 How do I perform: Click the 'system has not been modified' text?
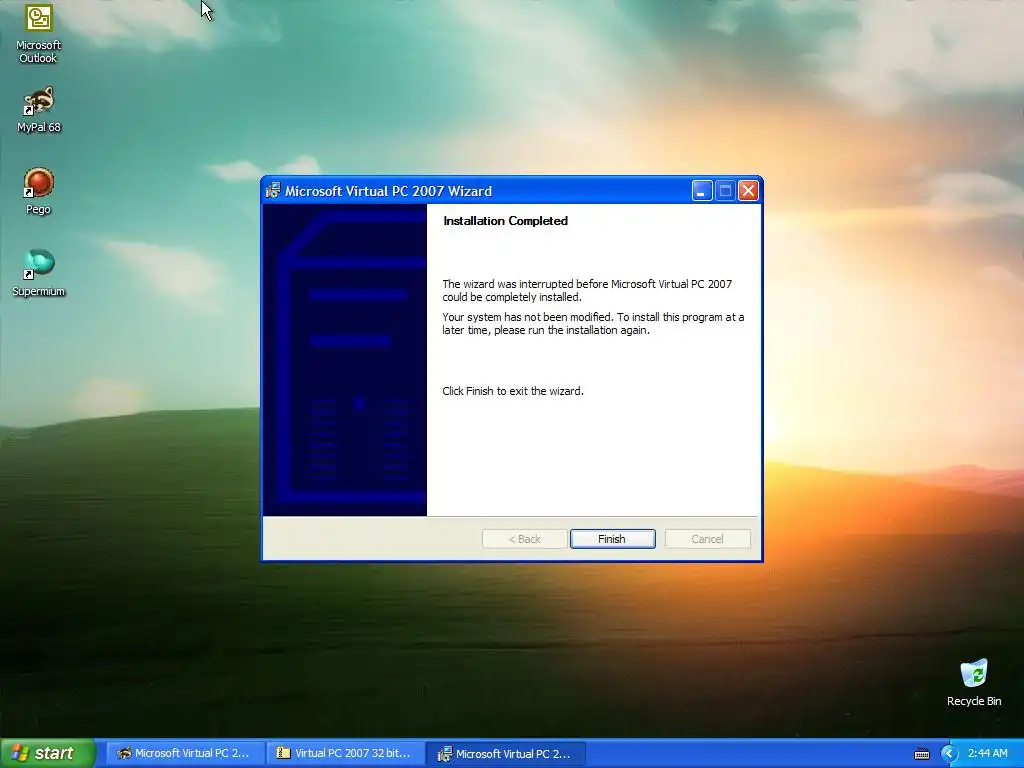tap(593, 323)
